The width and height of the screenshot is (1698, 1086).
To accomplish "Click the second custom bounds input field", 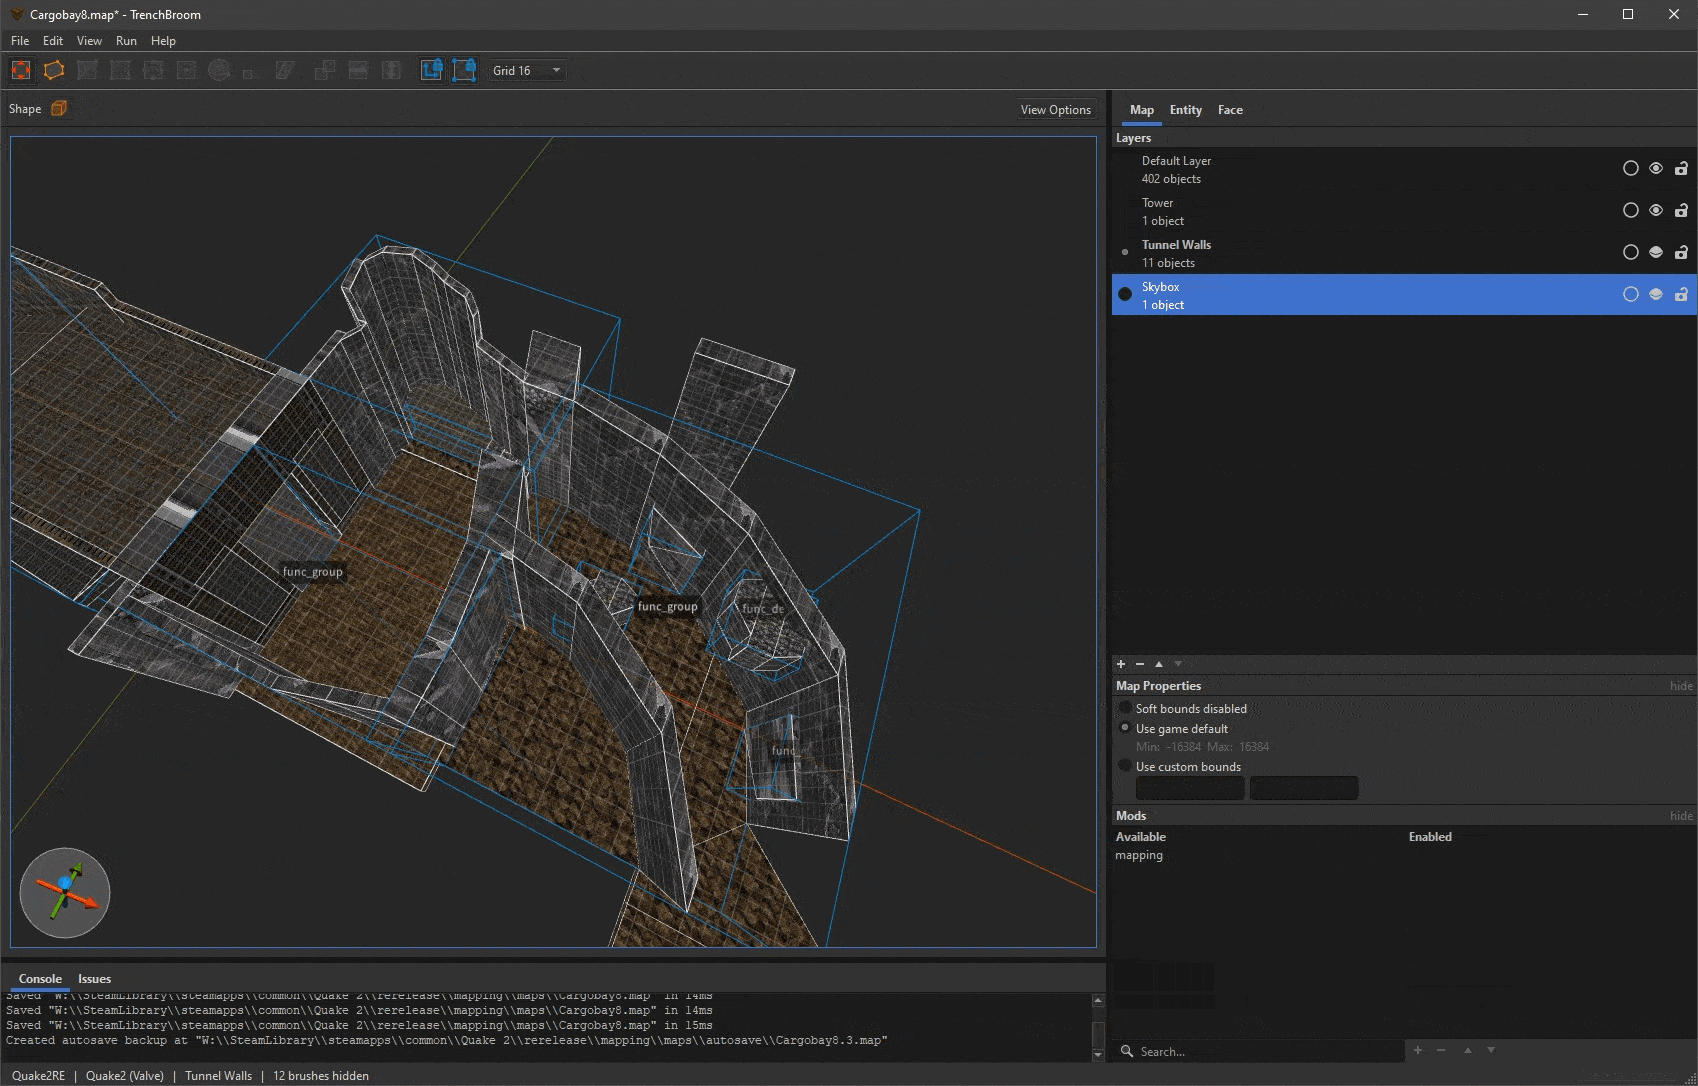I will click(x=1304, y=788).
